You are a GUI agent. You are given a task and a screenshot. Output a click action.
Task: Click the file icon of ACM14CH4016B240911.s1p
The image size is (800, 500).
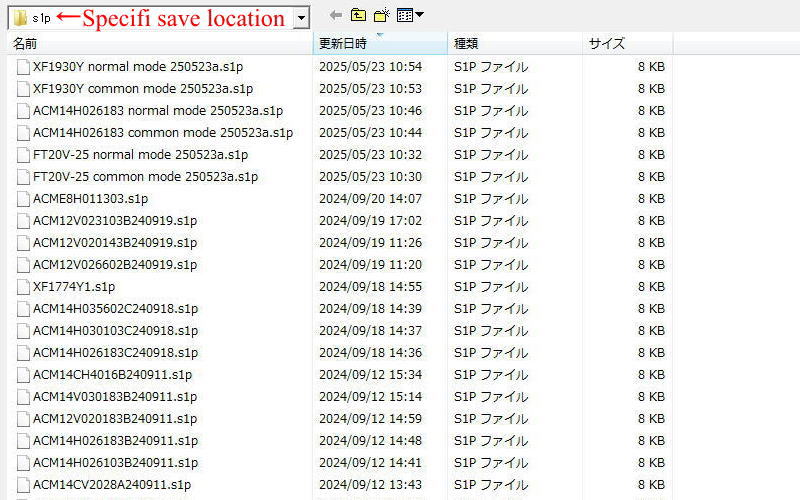pos(23,374)
